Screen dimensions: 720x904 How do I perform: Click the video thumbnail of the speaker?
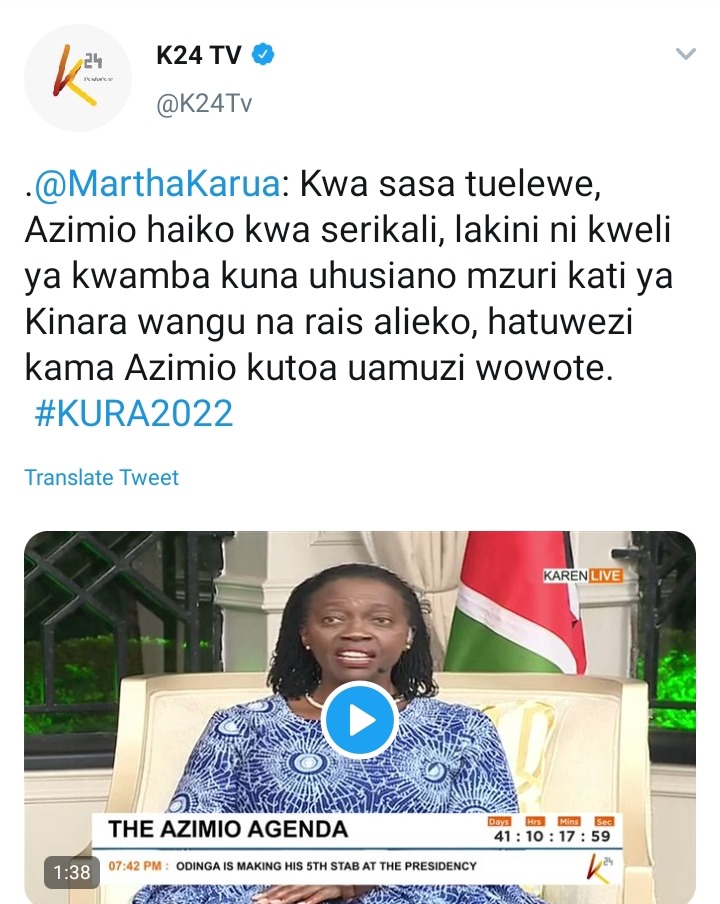pos(360,717)
